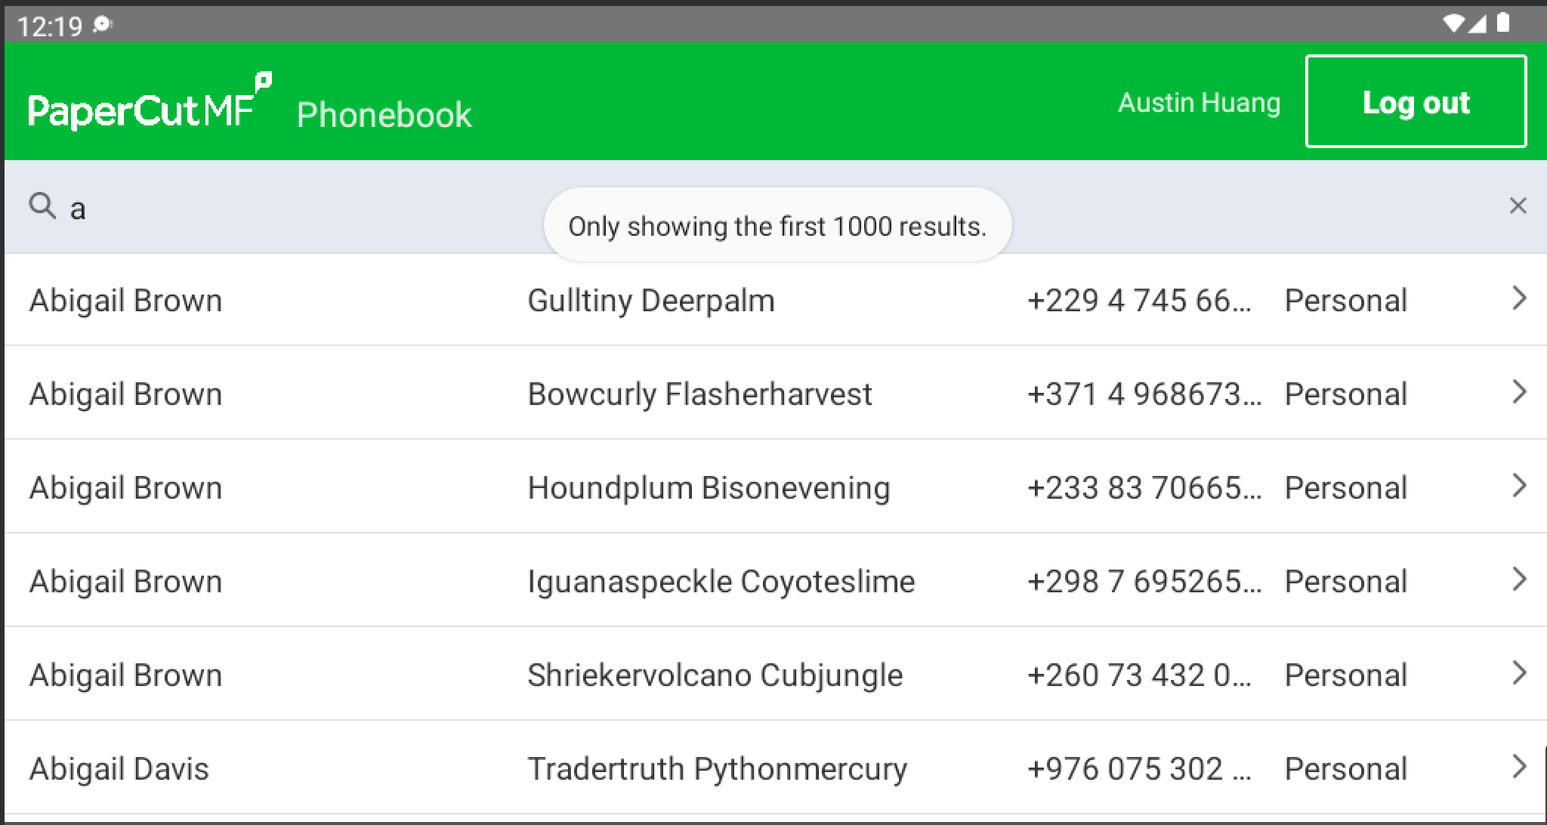Dismiss the 'first 1000 results' notice

click(777, 226)
